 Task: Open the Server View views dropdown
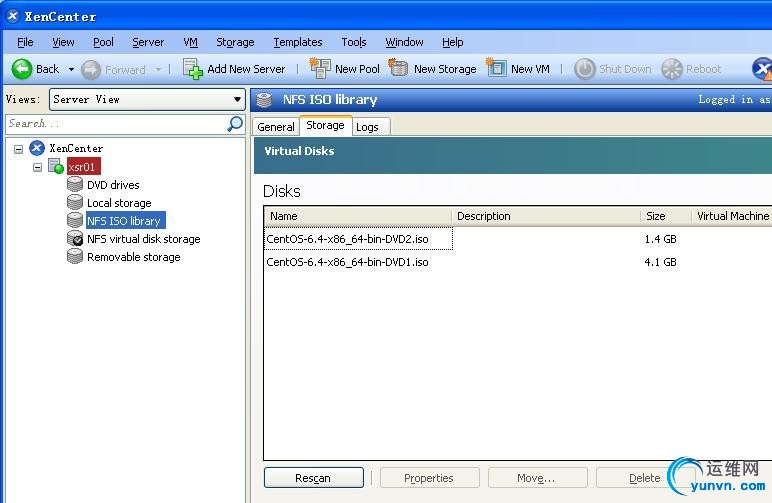click(147, 99)
